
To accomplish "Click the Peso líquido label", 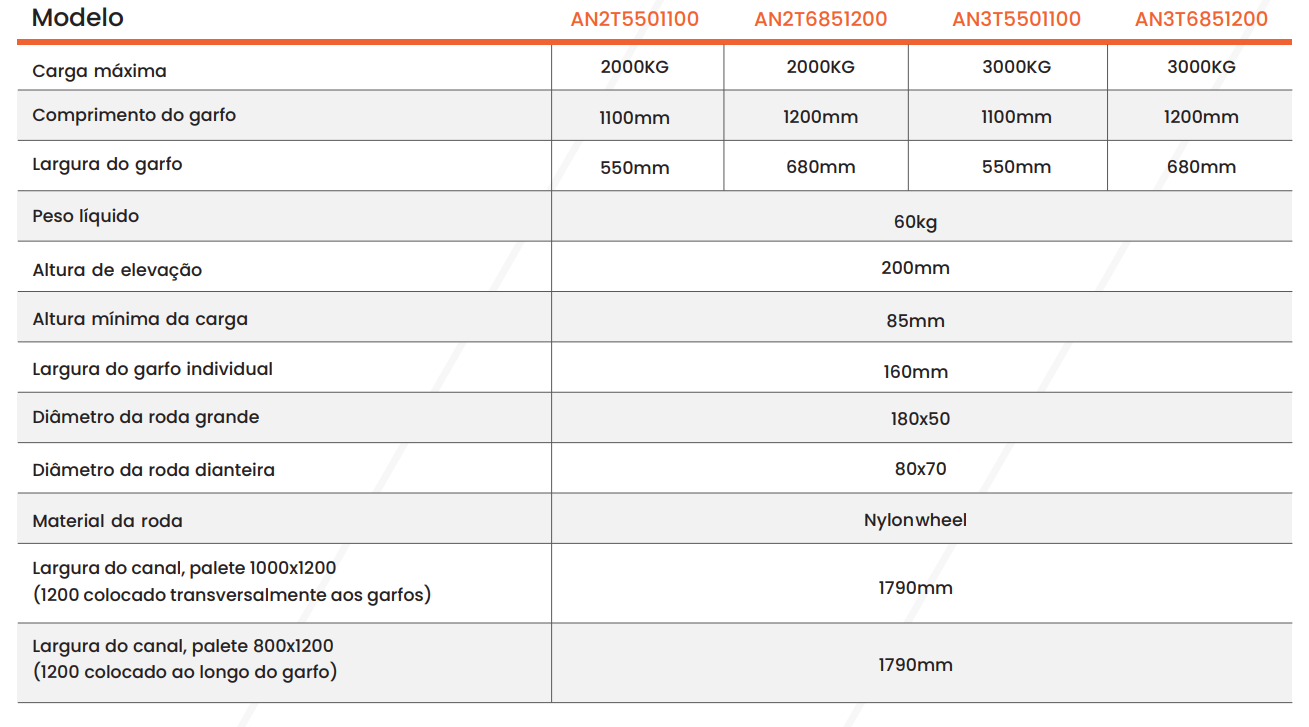I will (85, 216).
